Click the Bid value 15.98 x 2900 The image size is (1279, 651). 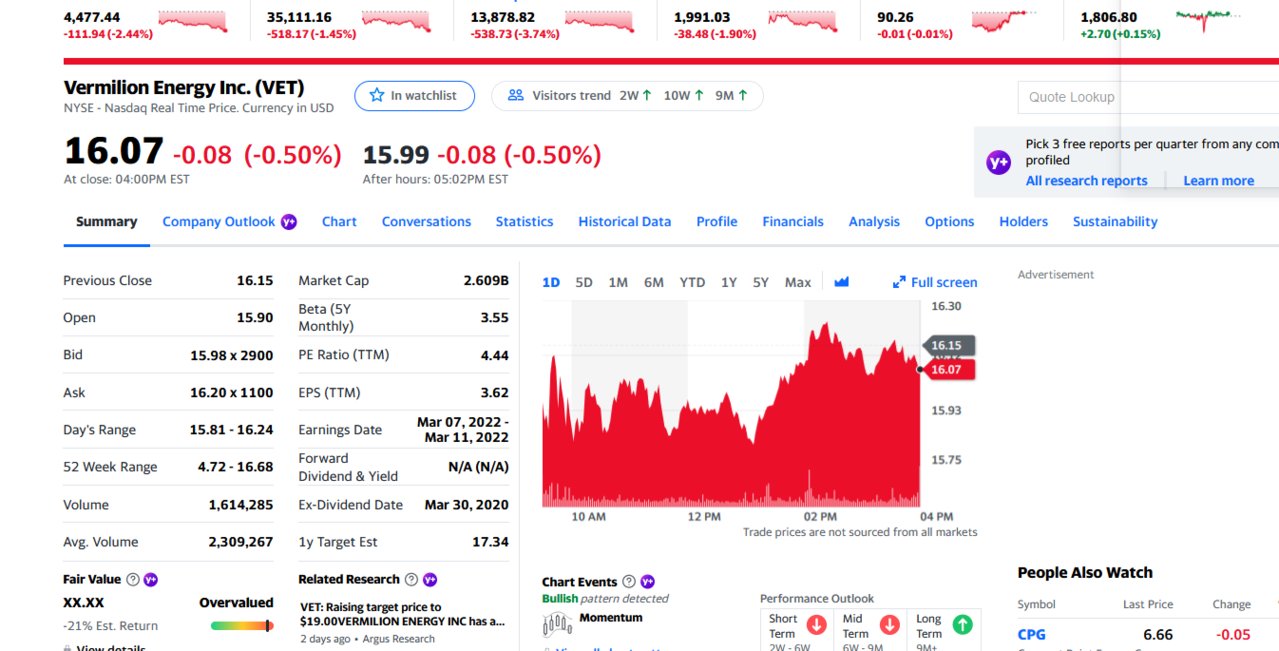point(232,355)
